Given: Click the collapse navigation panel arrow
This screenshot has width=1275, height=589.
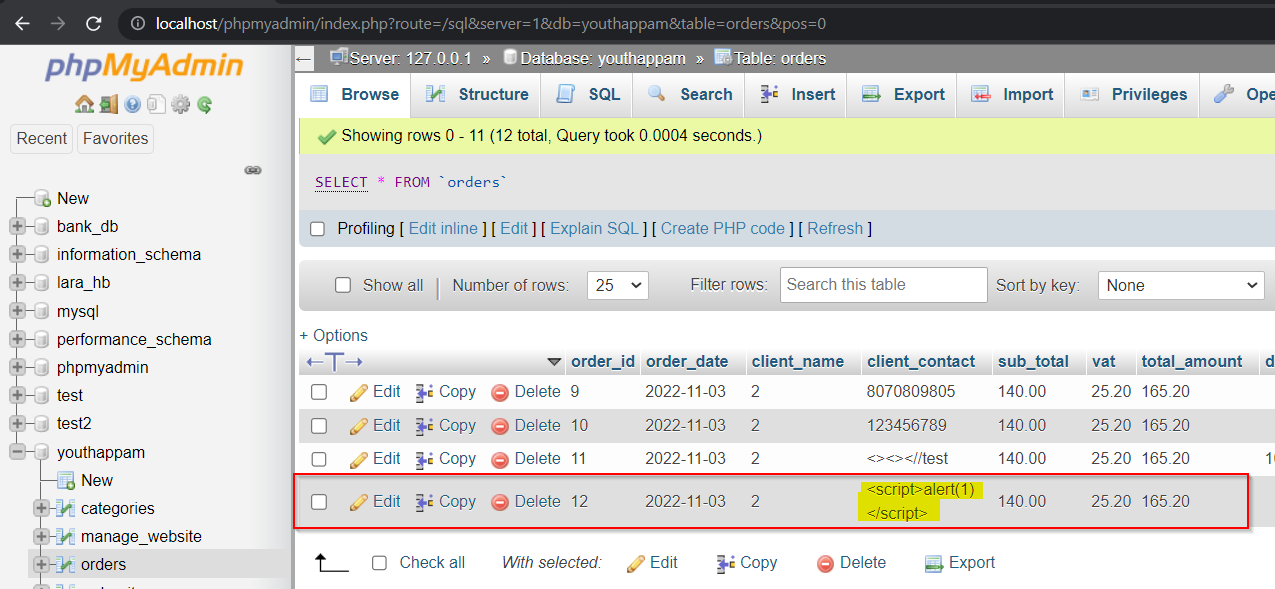Looking at the screenshot, I should (x=304, y=58).
